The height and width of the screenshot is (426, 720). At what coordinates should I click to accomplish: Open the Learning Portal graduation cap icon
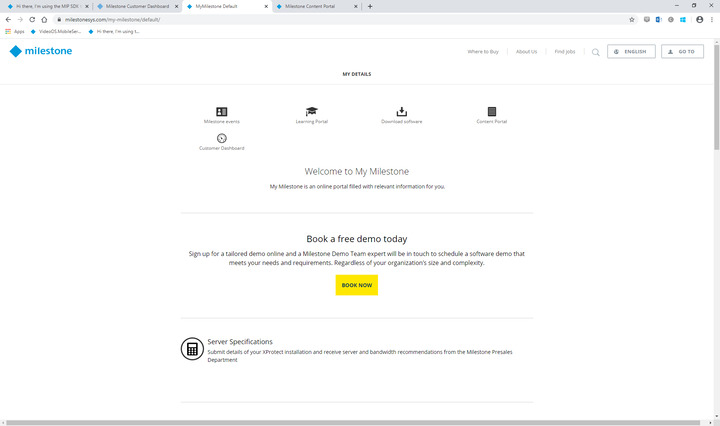(312, 112)
